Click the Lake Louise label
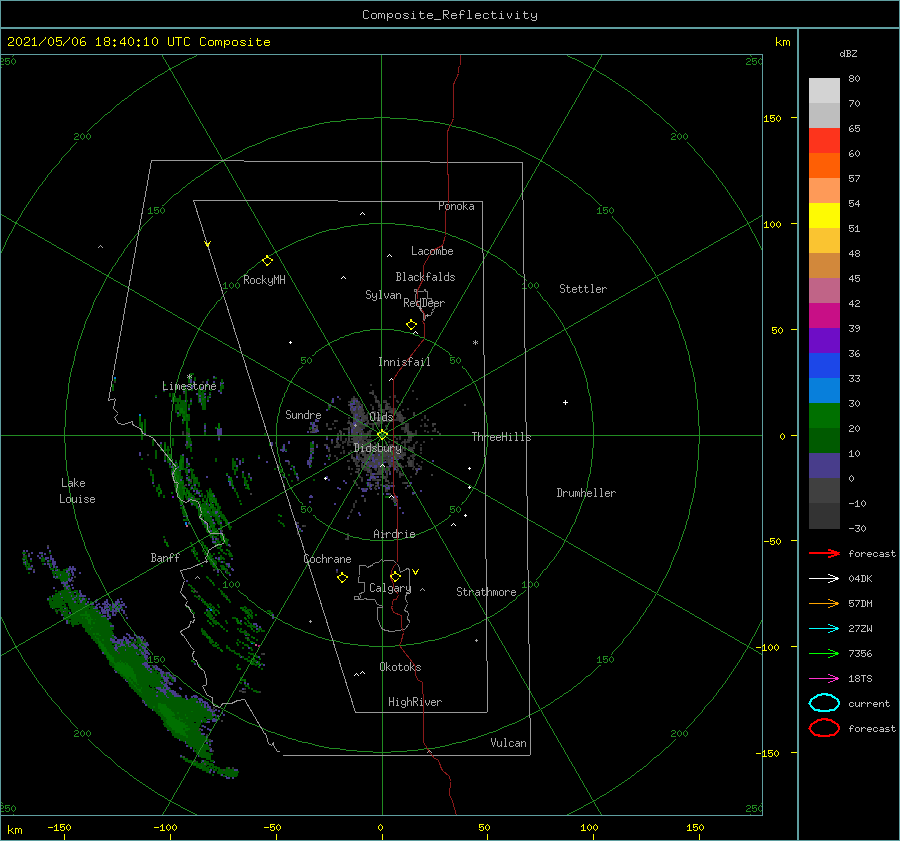The image size is (900, 841). 77,491
